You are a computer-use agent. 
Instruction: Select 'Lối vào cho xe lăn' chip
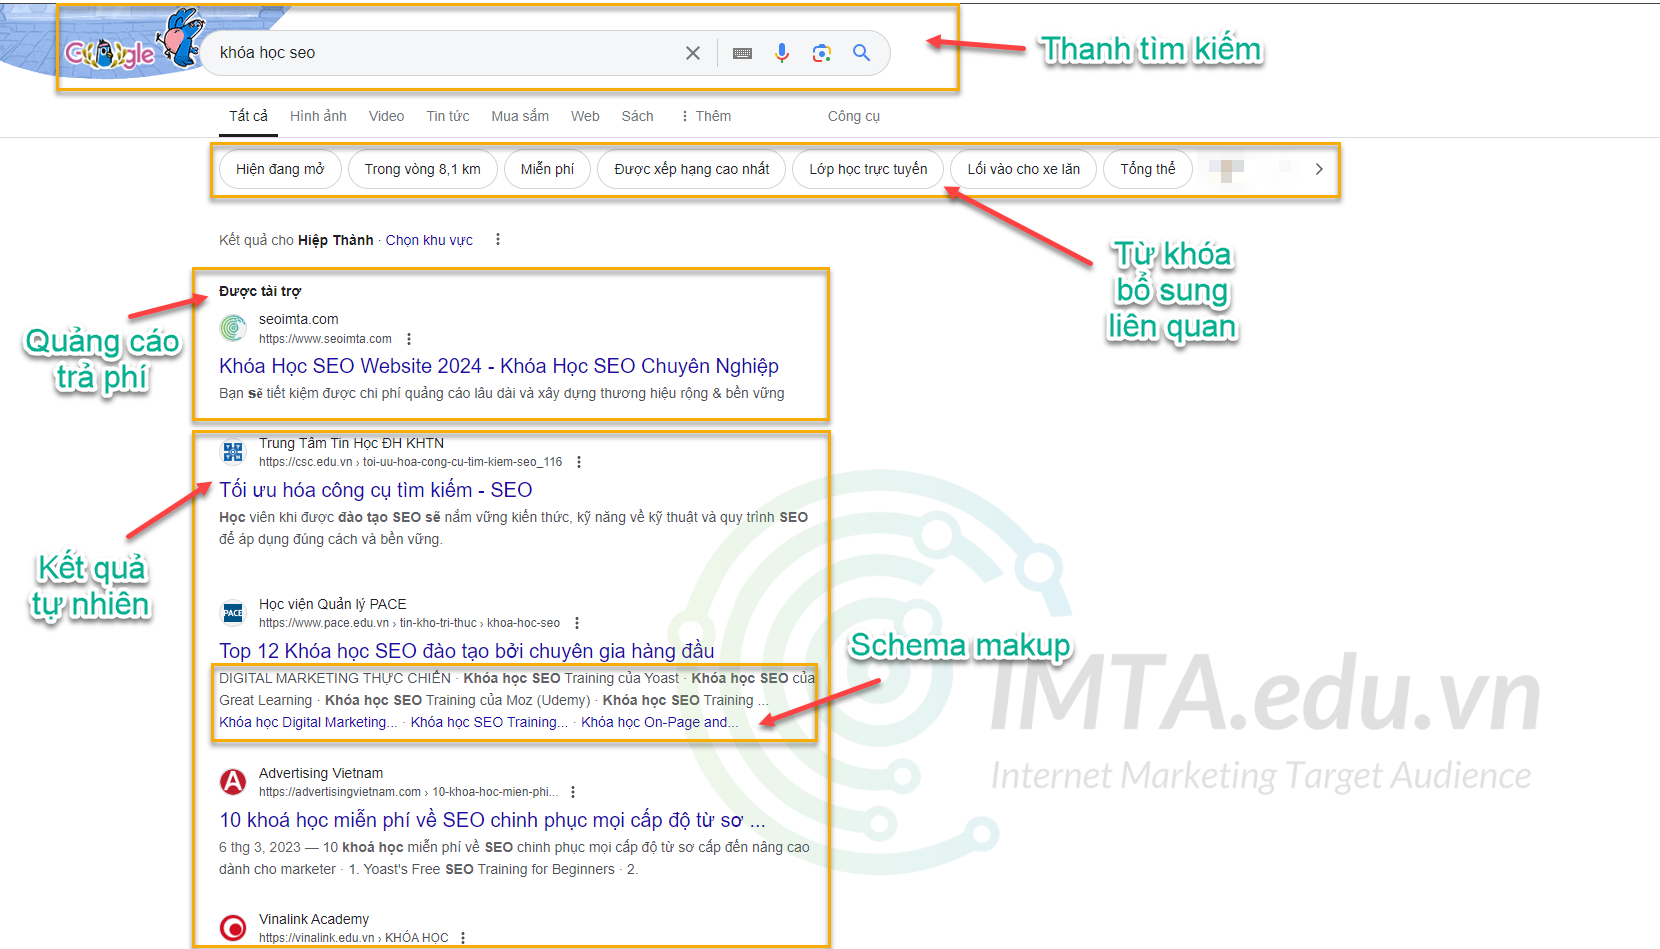click(x=1023, y=169)
